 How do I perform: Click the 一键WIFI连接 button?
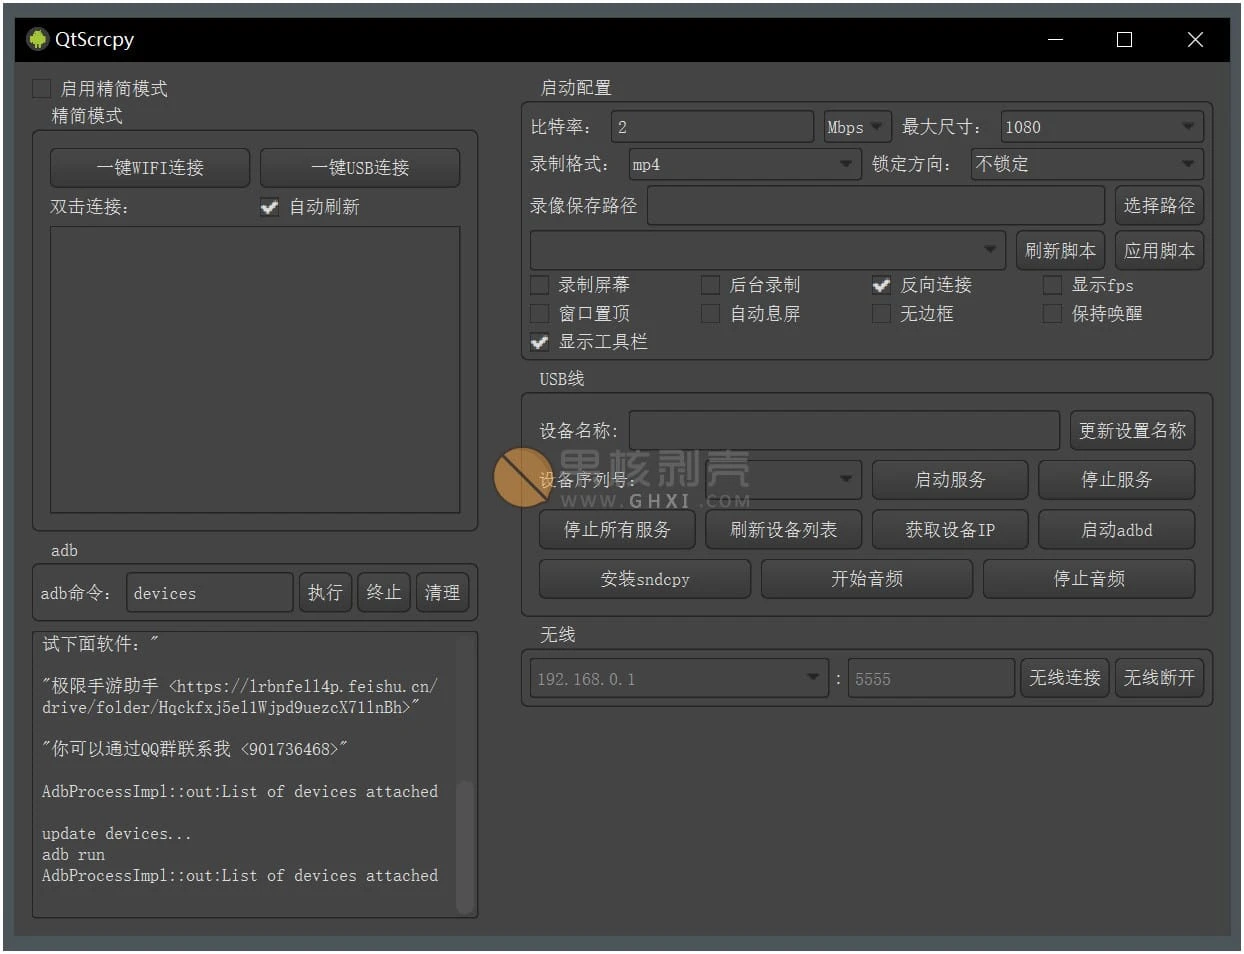click(150, 167)
